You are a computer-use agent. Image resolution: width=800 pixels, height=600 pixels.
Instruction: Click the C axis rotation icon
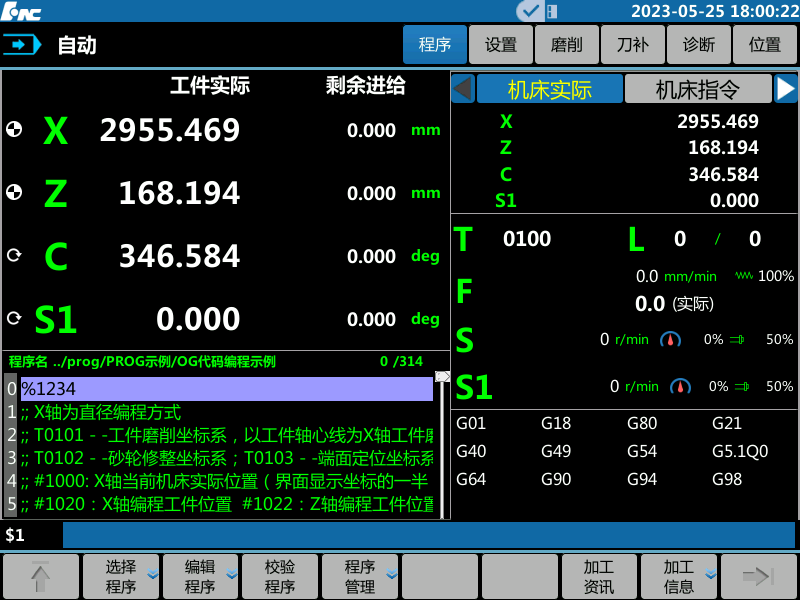coord(14,255)
